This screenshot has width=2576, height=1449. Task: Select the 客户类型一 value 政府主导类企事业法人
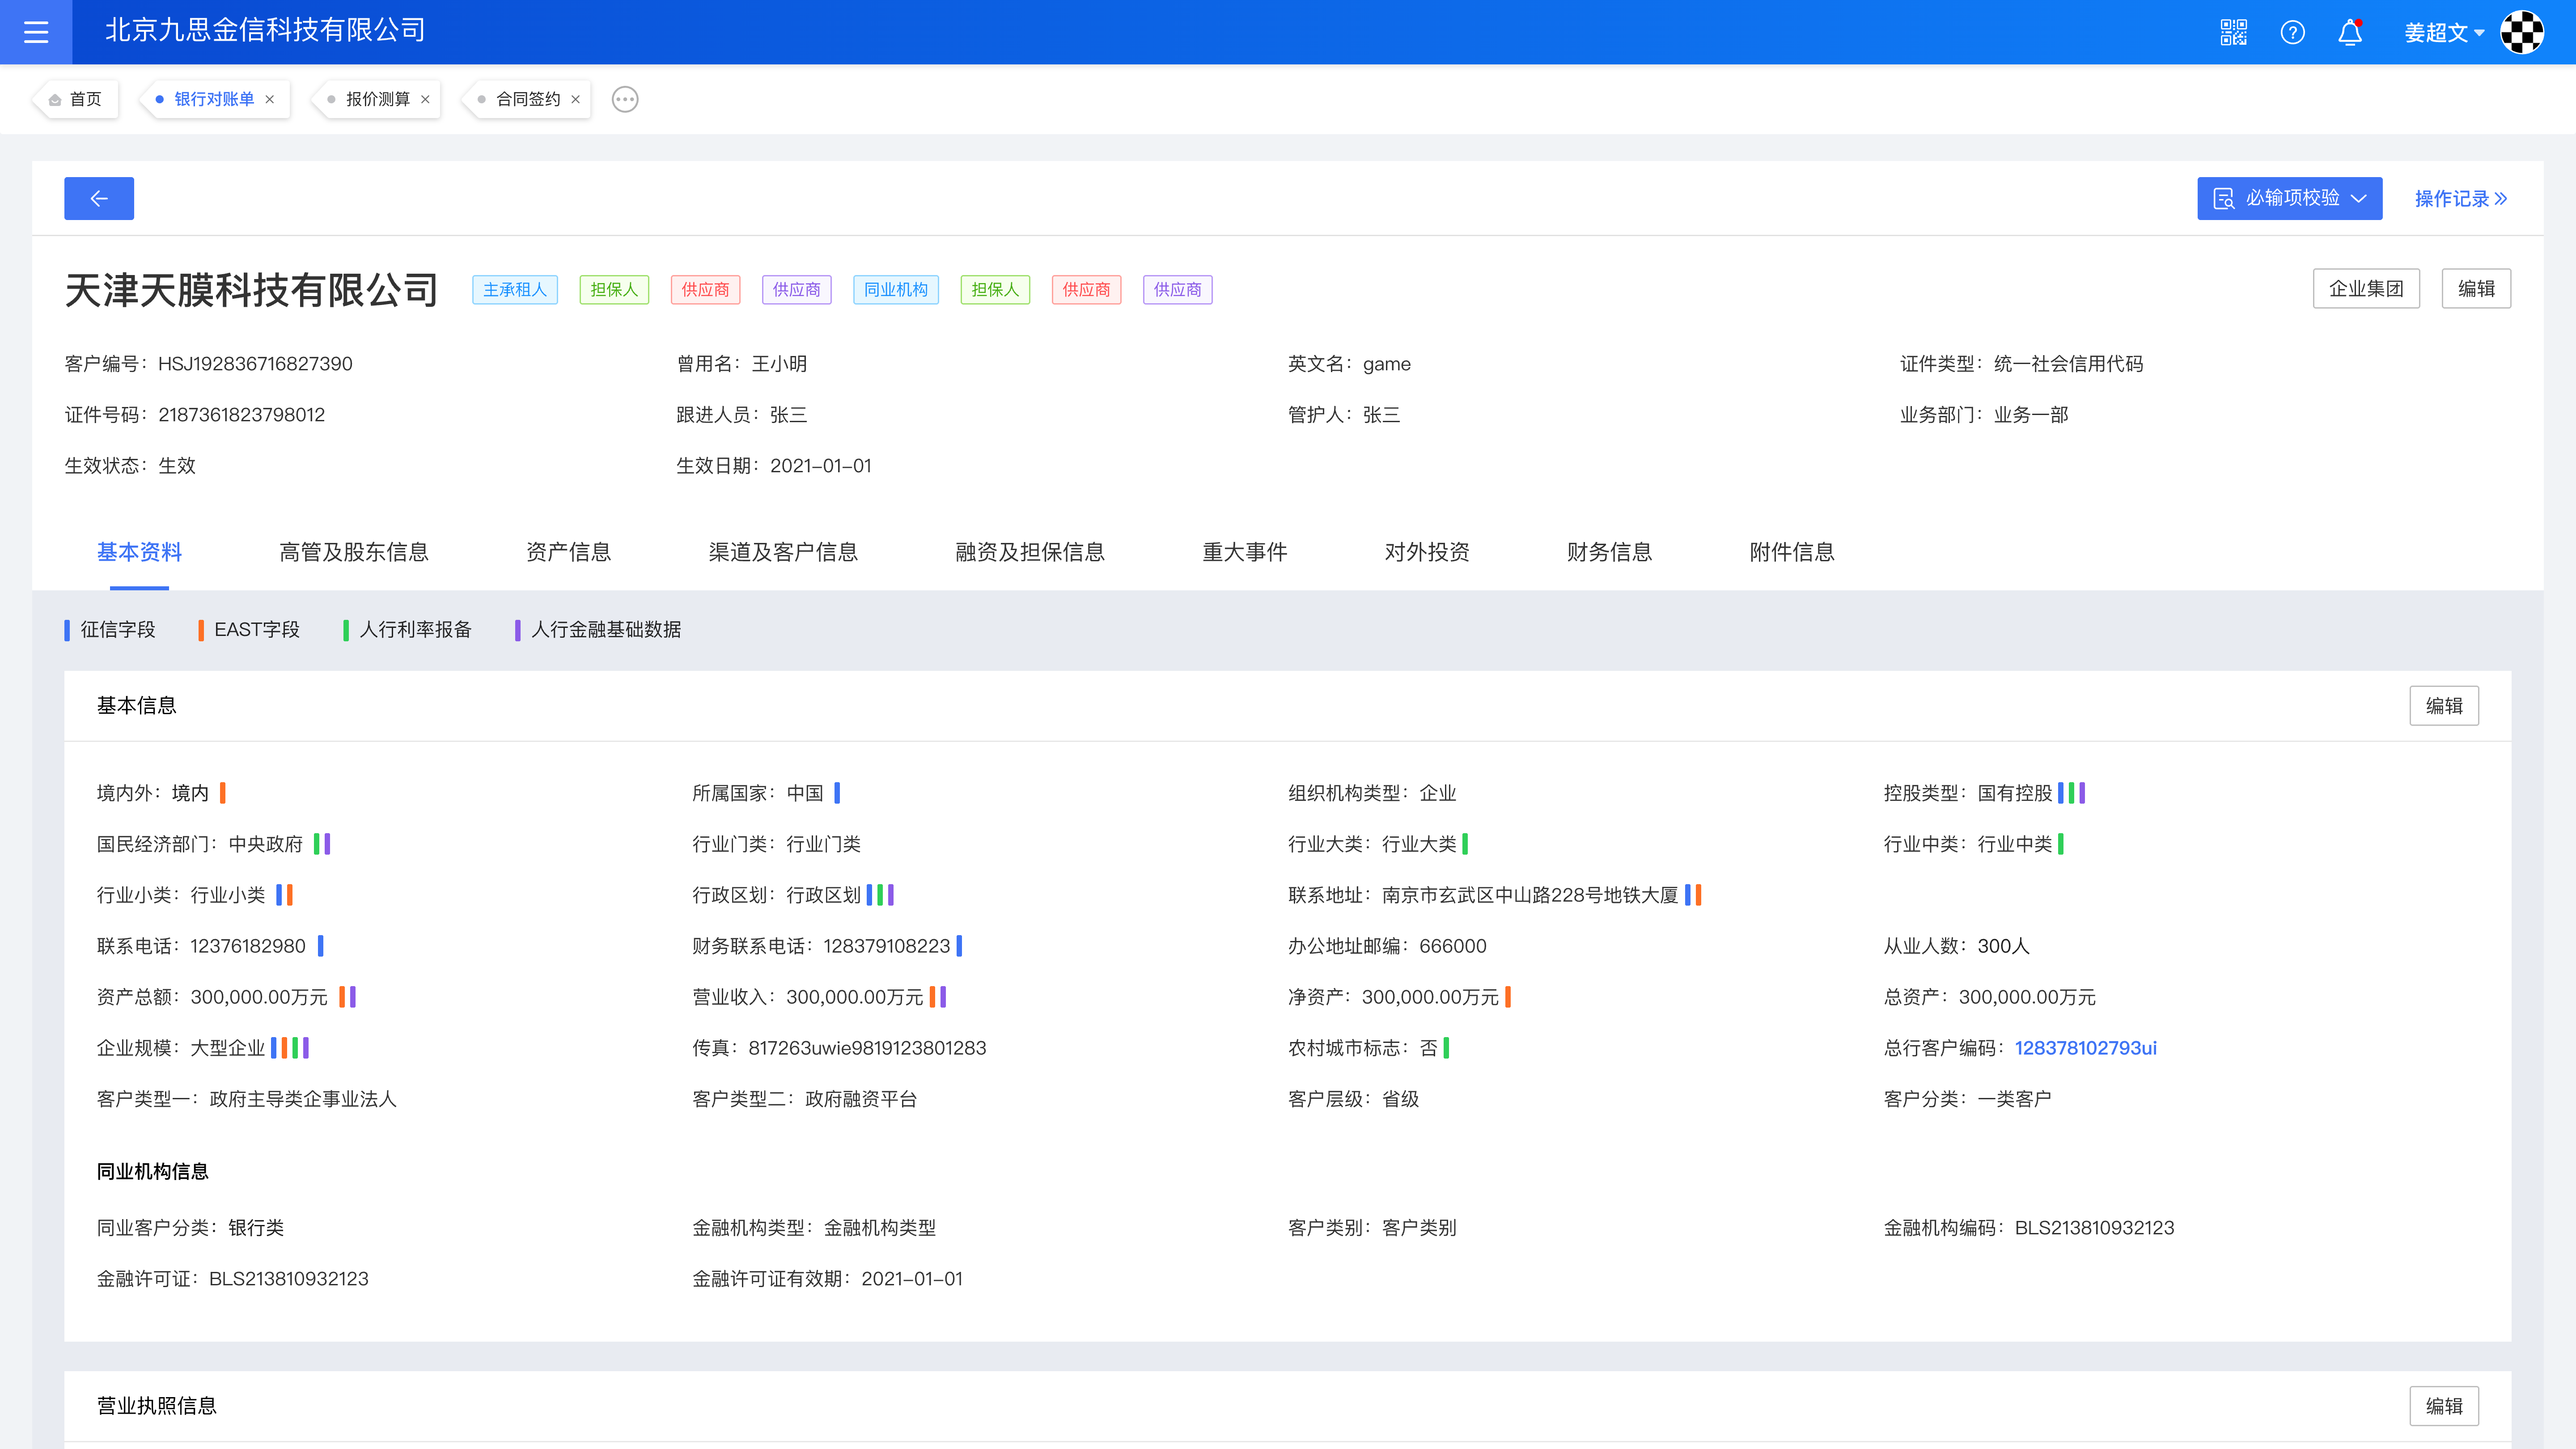(303, 1099)
